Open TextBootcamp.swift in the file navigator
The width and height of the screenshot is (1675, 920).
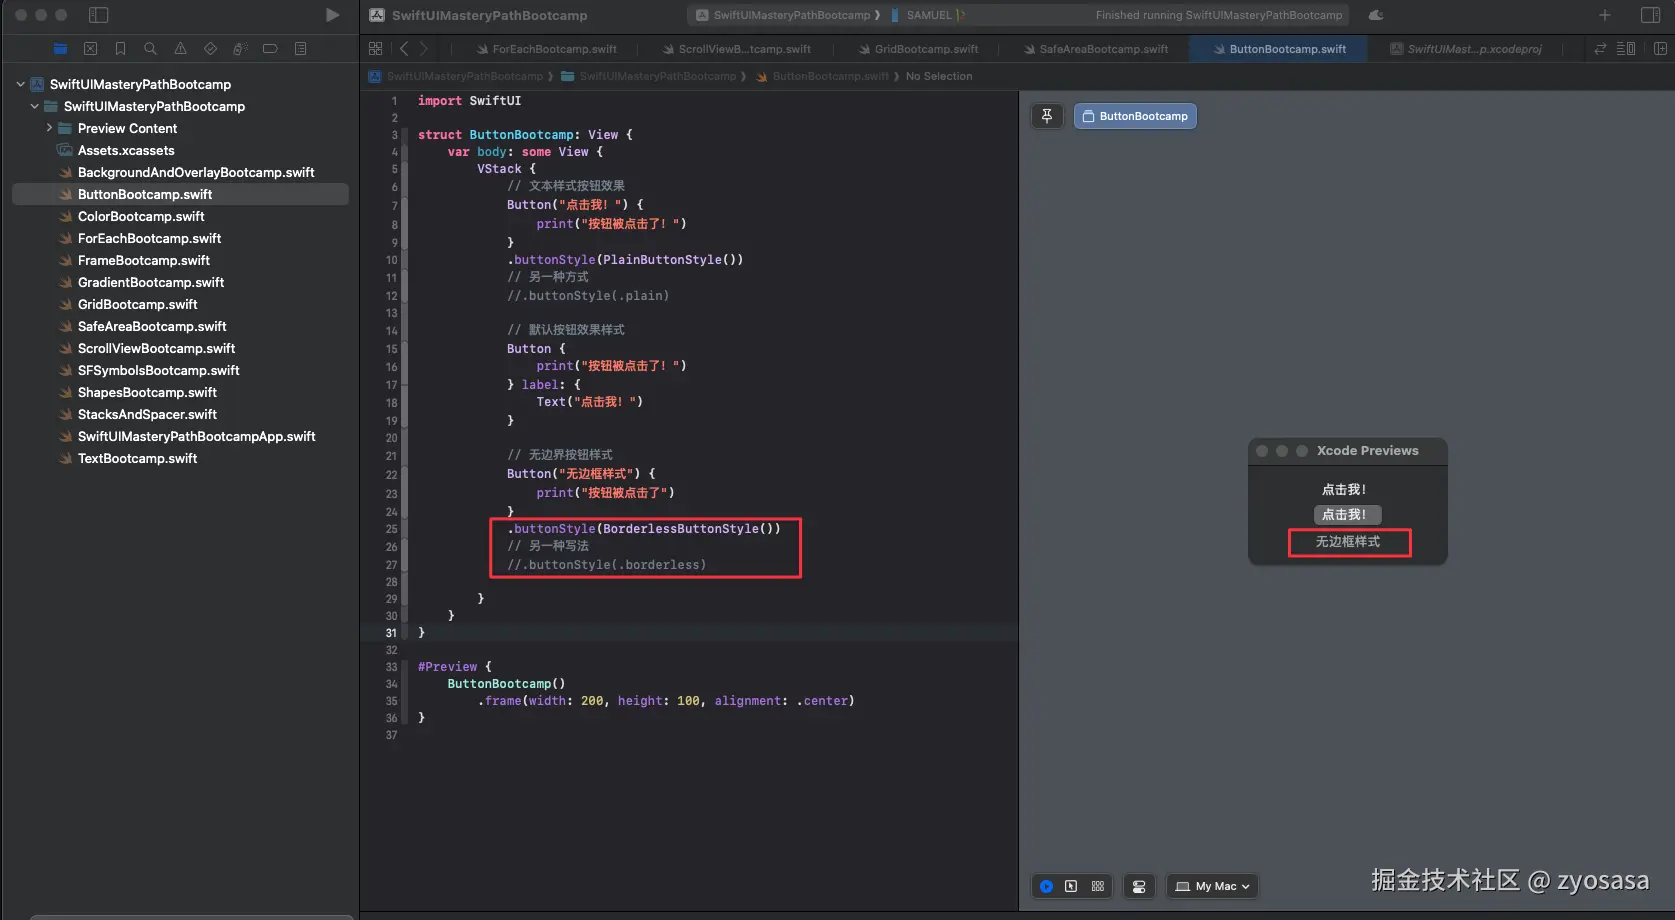pos(137,458)
